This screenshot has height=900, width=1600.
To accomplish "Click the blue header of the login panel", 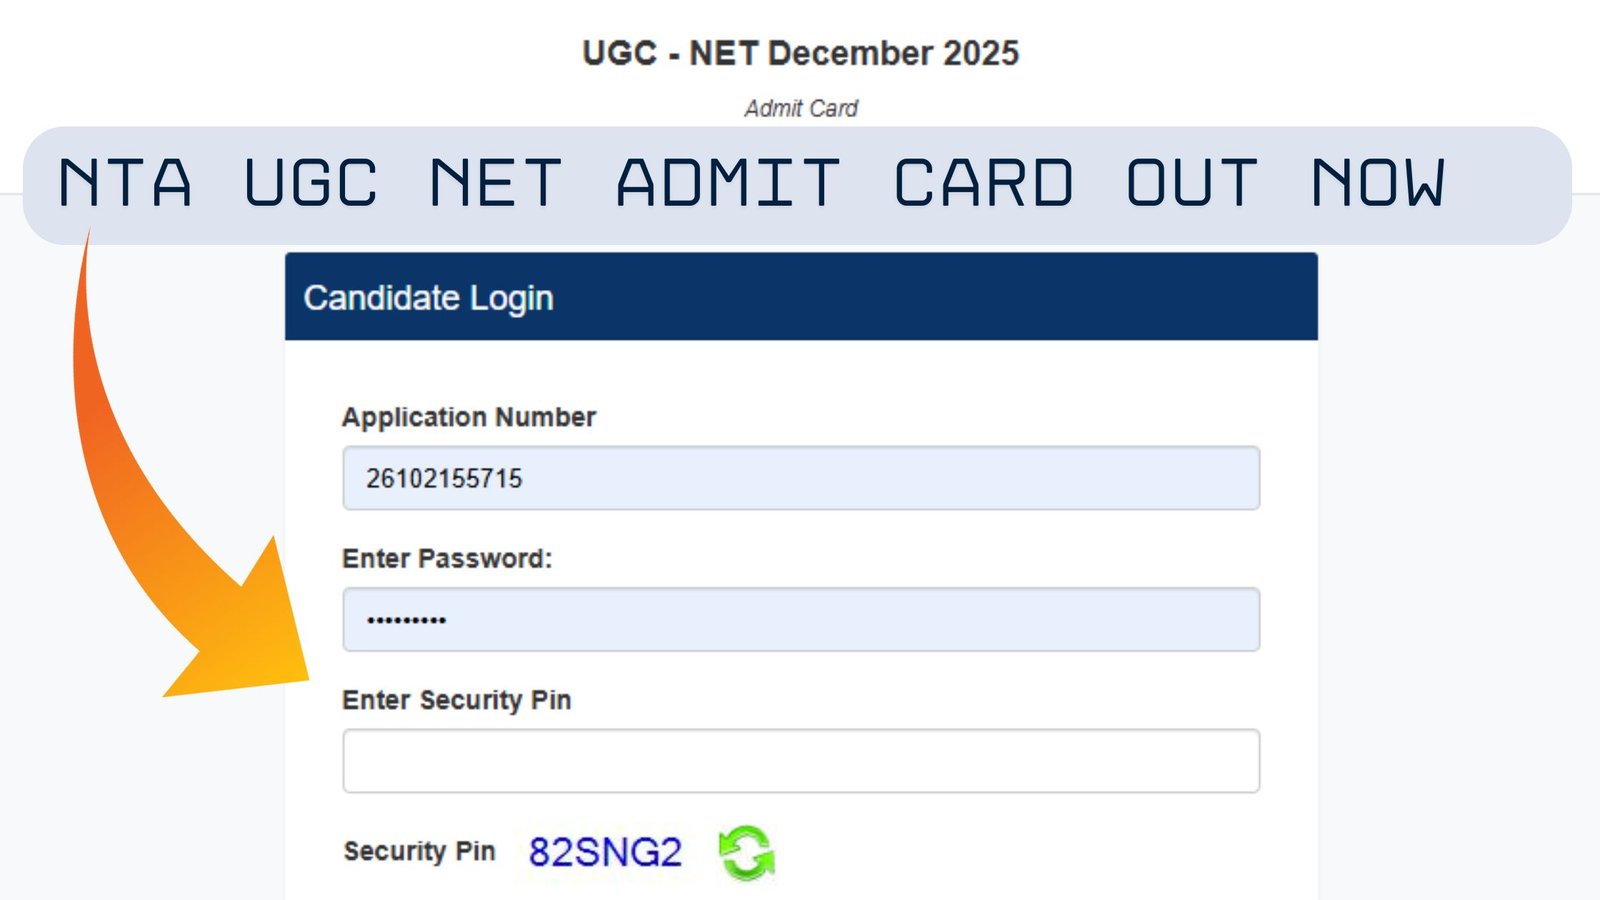I will coord(900,297).
